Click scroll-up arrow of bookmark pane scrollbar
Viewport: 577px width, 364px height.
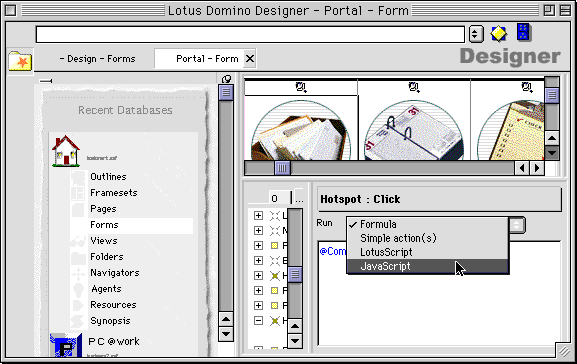point(226,319)
